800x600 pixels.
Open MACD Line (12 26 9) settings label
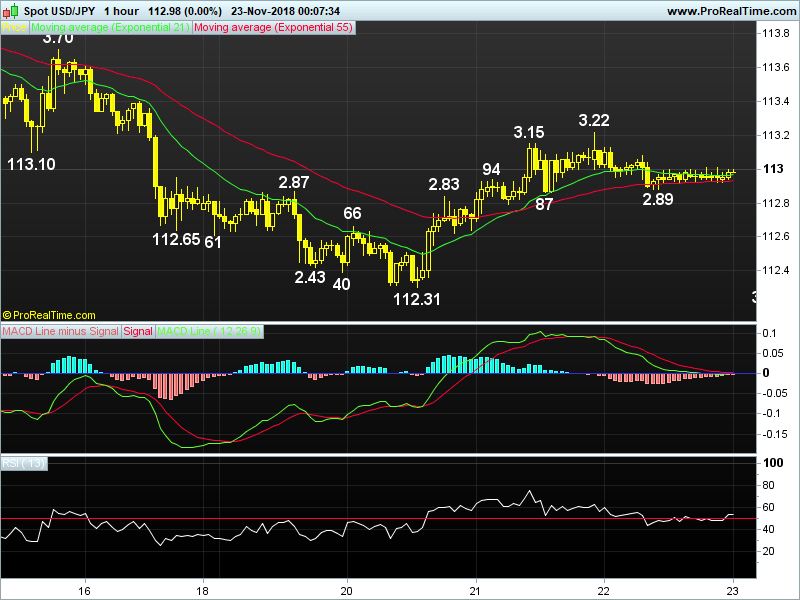click(210, 331)
